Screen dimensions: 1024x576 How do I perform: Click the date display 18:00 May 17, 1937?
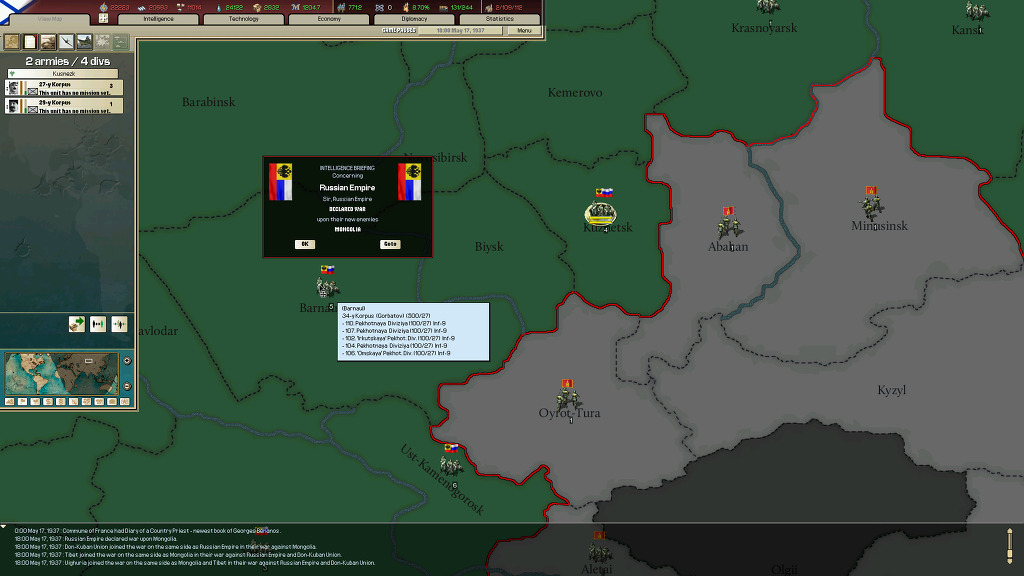pos(462,31)
